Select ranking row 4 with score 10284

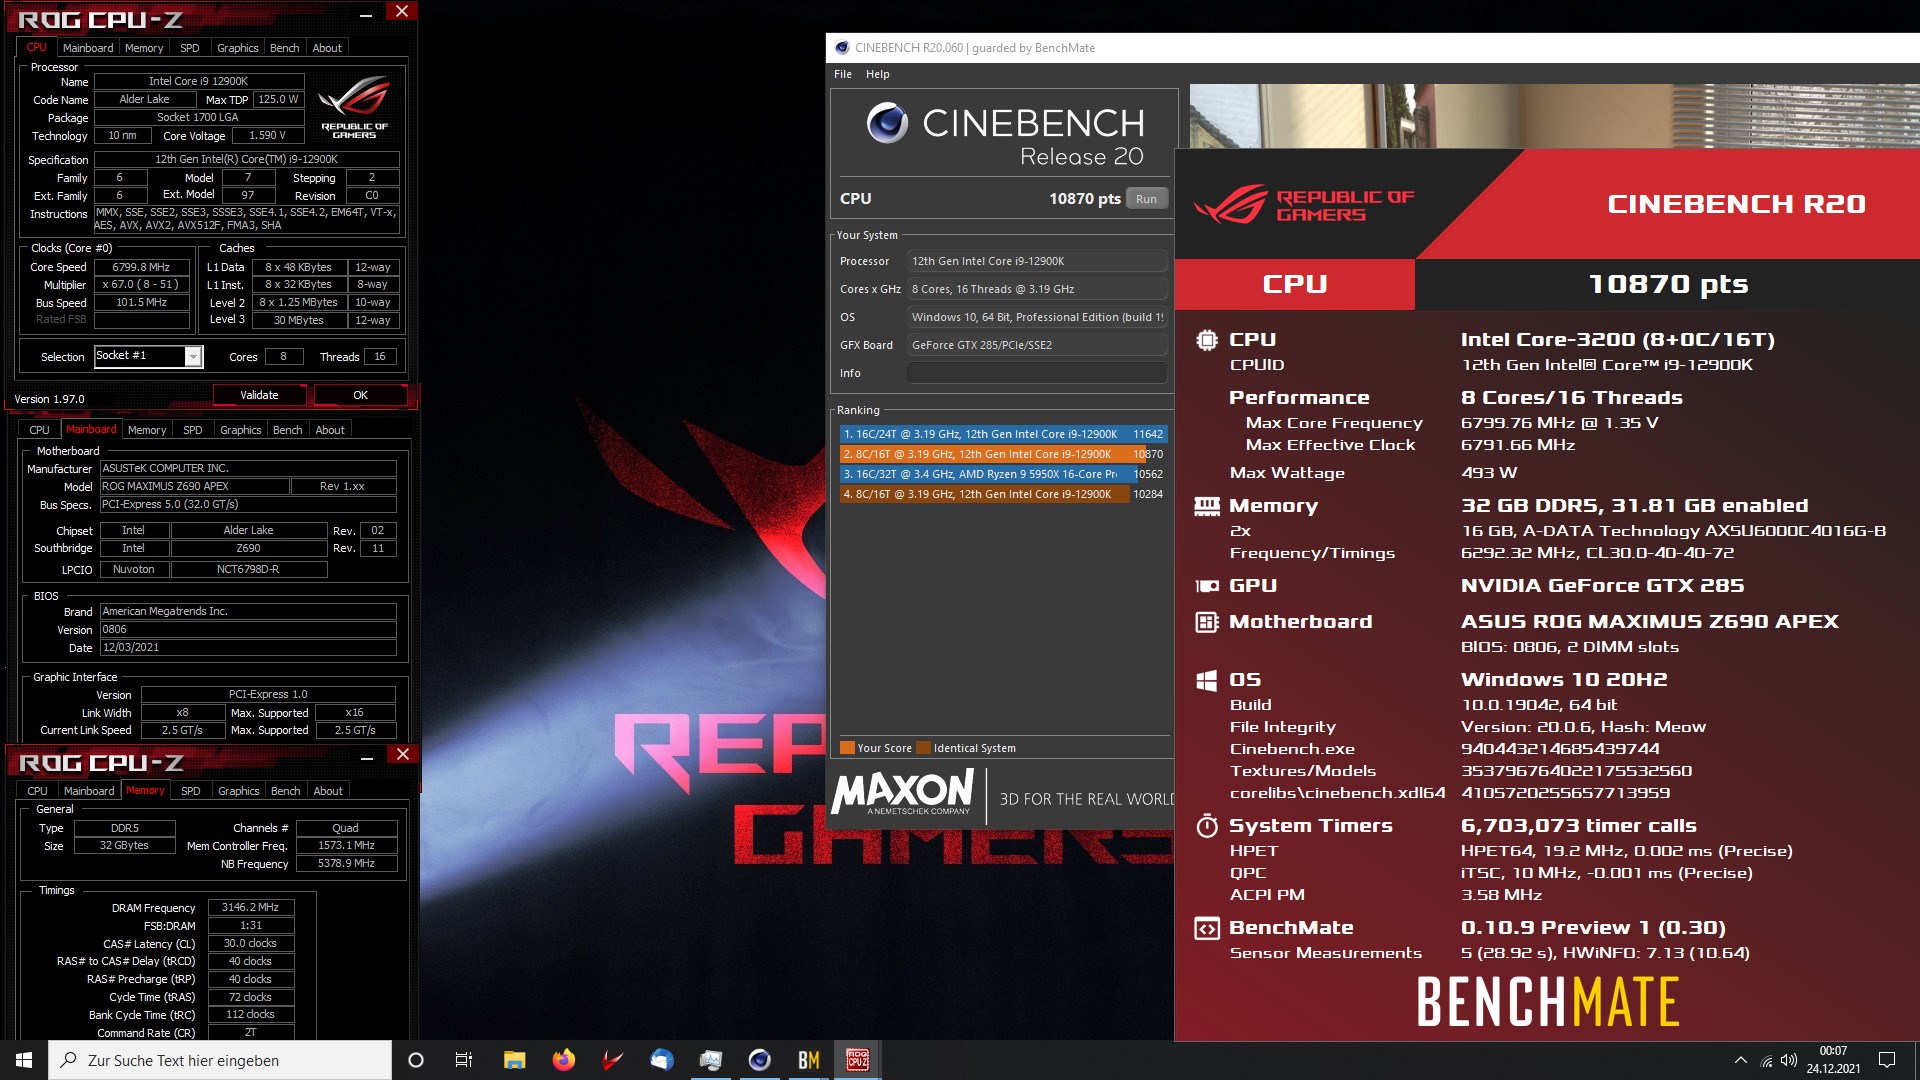coord(1003,494)
